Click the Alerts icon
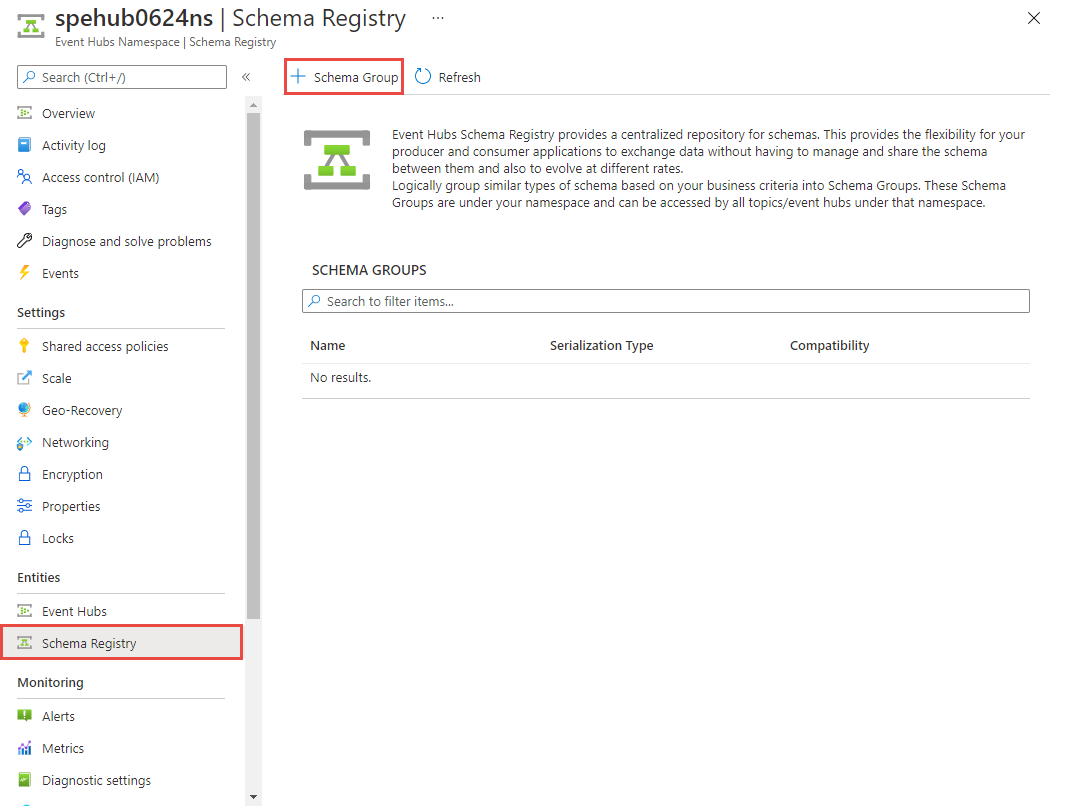Viewport: 1070px width, 806px height. (25, 715)
